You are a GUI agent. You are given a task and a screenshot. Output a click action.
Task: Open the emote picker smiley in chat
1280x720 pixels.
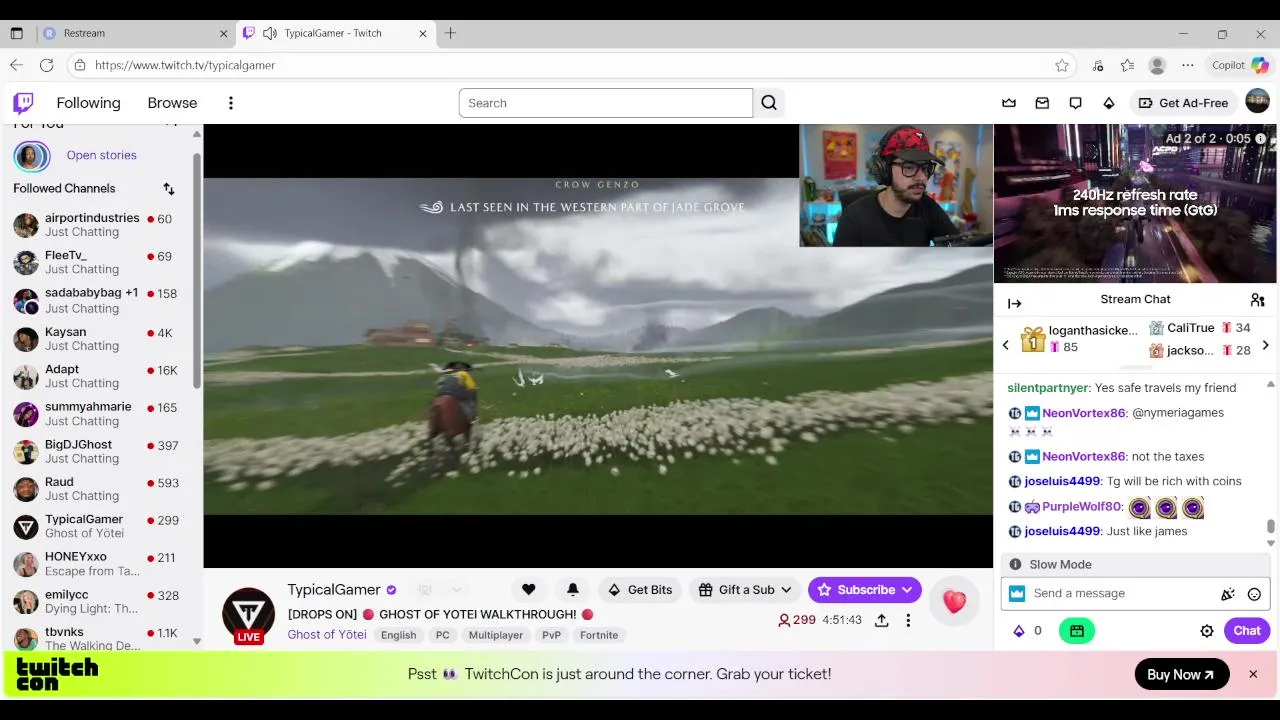[1255, 594]
